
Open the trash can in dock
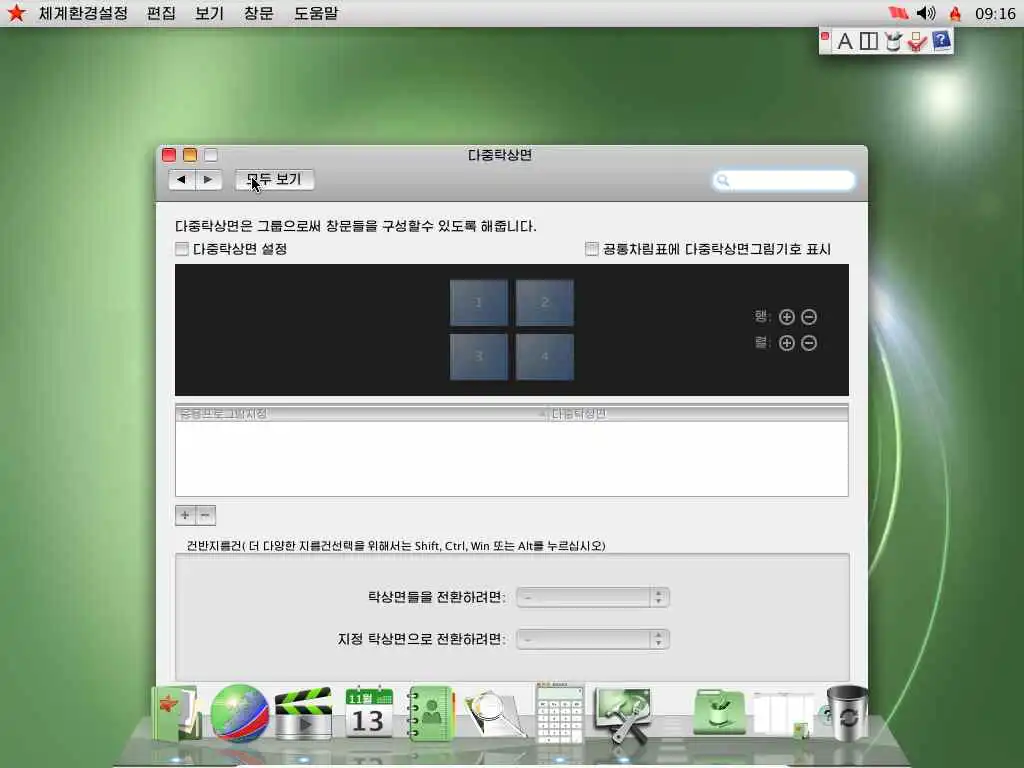click(x=847, y=713)
